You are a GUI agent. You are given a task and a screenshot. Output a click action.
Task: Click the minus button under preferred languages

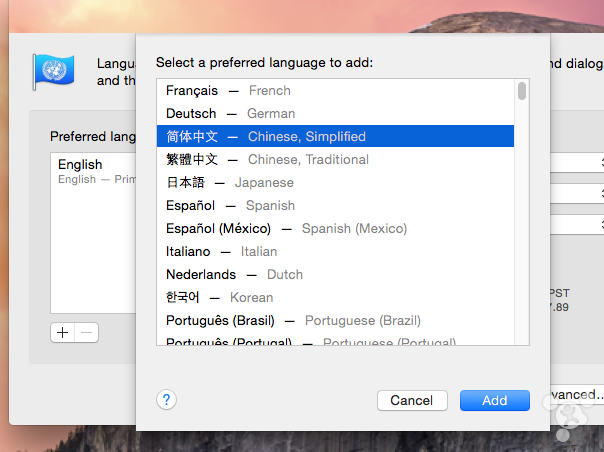pyautogui.click(x=86, y=332)
